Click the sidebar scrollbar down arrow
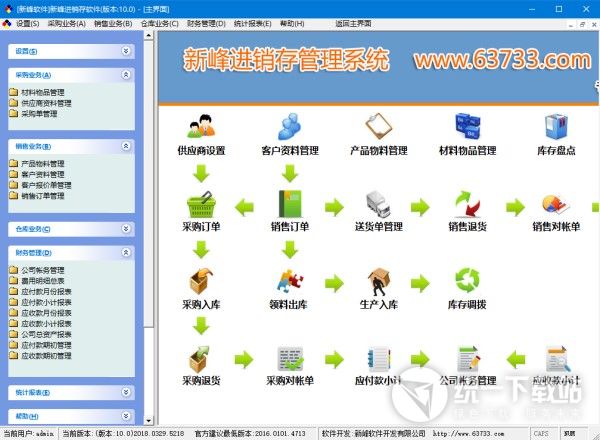 point(149,420)
